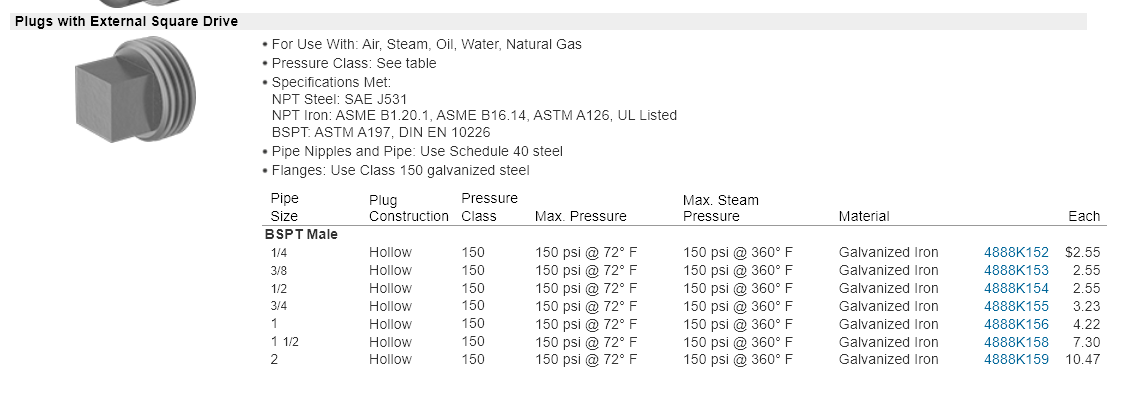This screenshot has width=1144, height=397.
Task: Click the Pipe Size column header
Action: click(285, 207)
